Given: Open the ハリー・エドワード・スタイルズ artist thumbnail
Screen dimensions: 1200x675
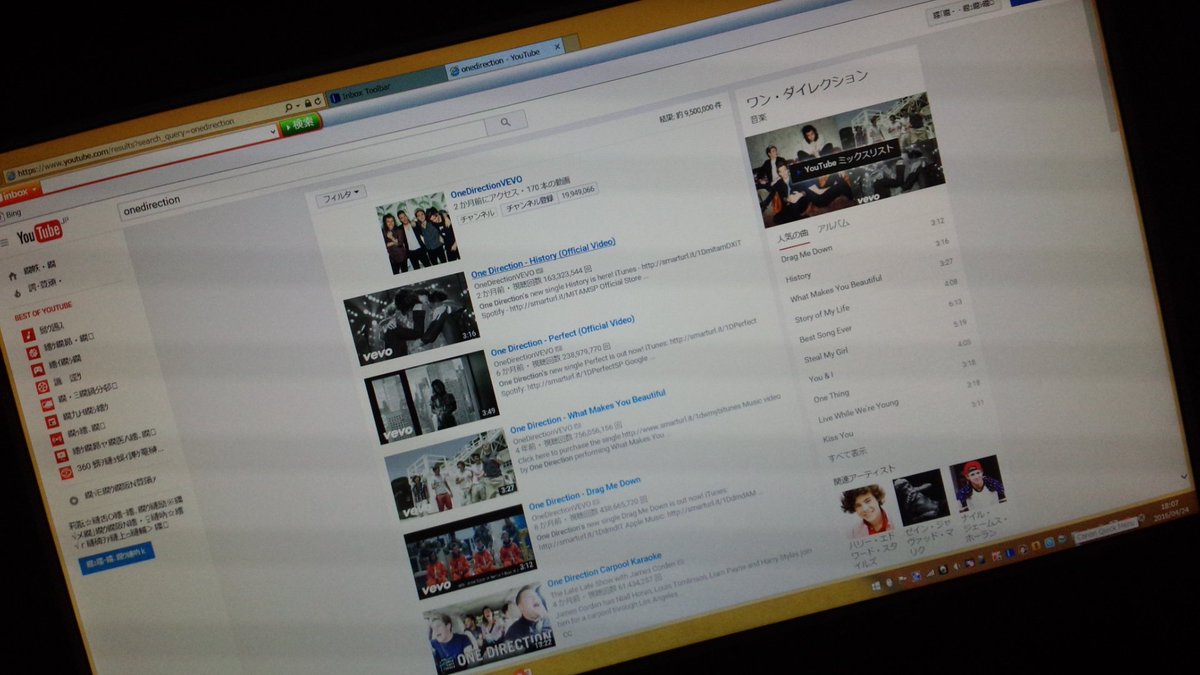Looking at the screenshot, I should coord(865,509).
